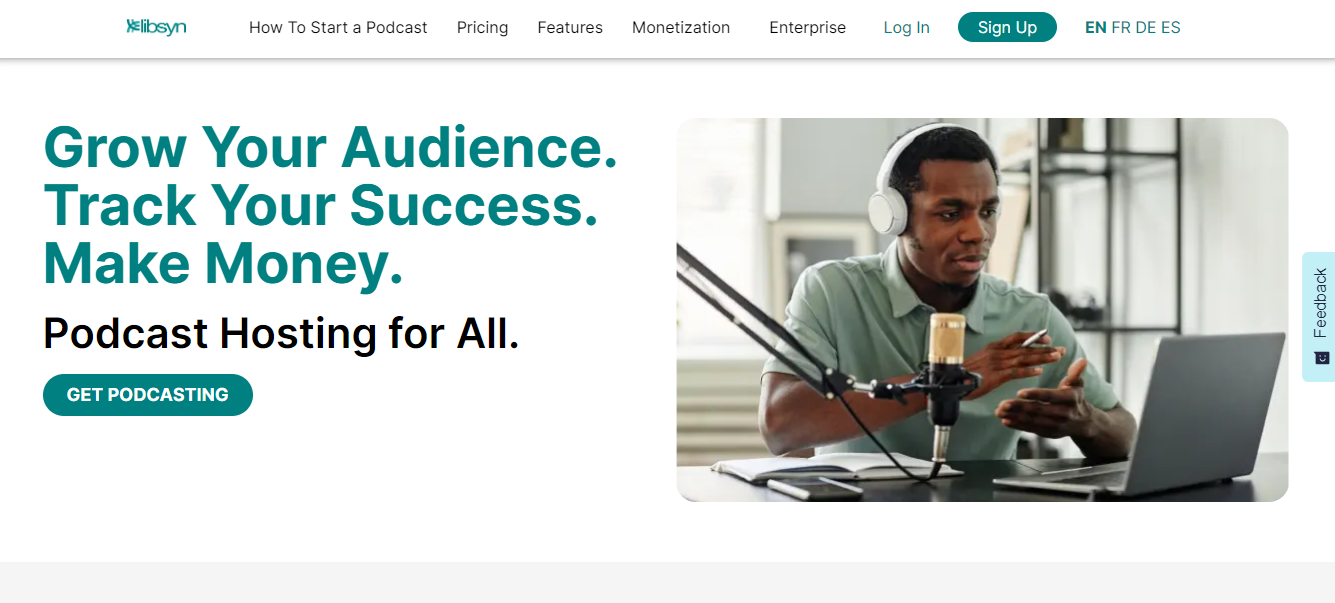
Task: Expand the Monetization menu
Action: click(x=680, y=27)
